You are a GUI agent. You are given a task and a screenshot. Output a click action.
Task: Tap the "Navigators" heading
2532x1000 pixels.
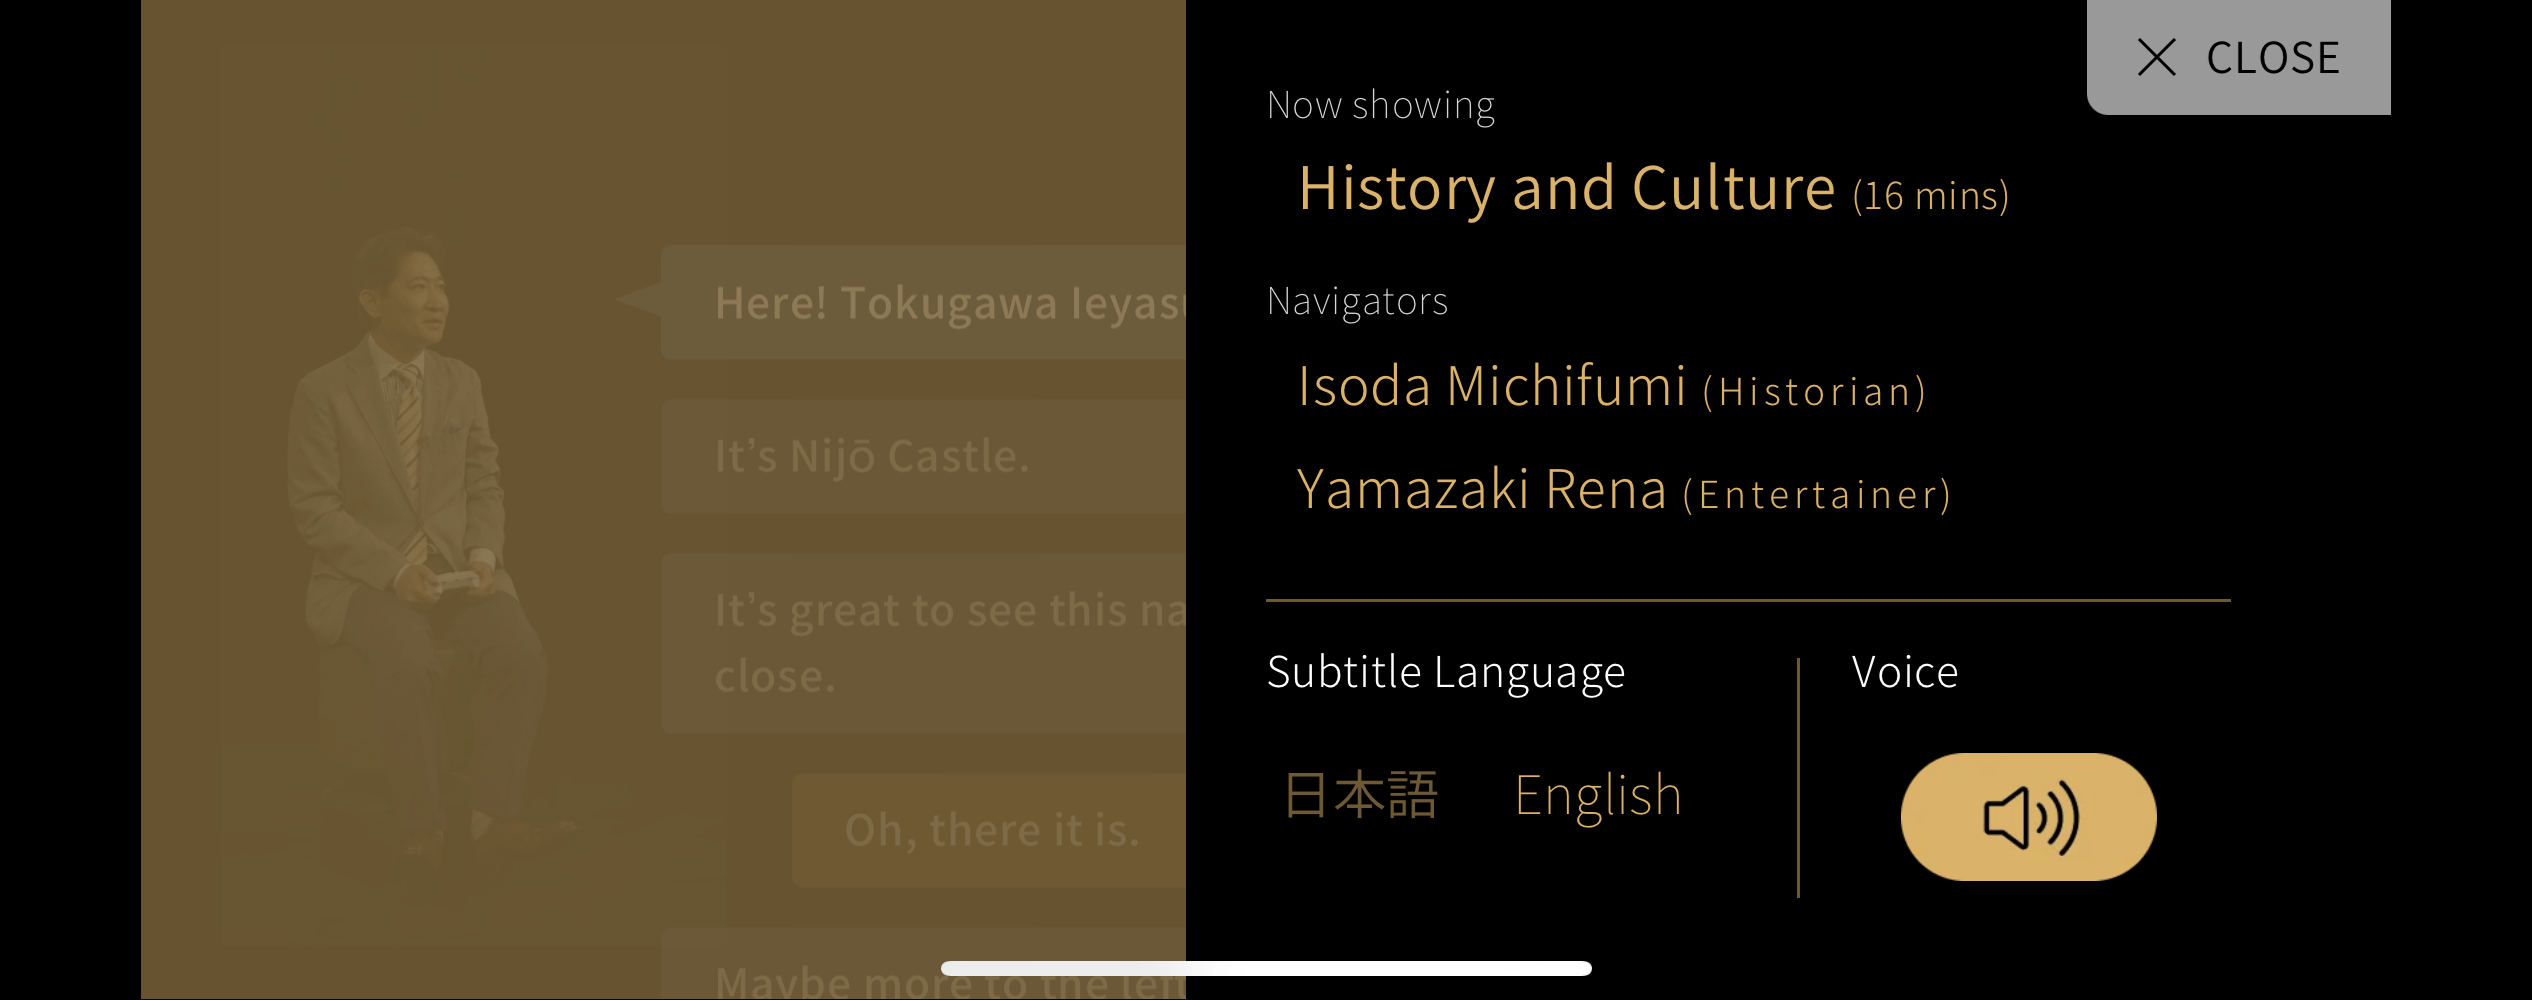tap(1357, 302)
